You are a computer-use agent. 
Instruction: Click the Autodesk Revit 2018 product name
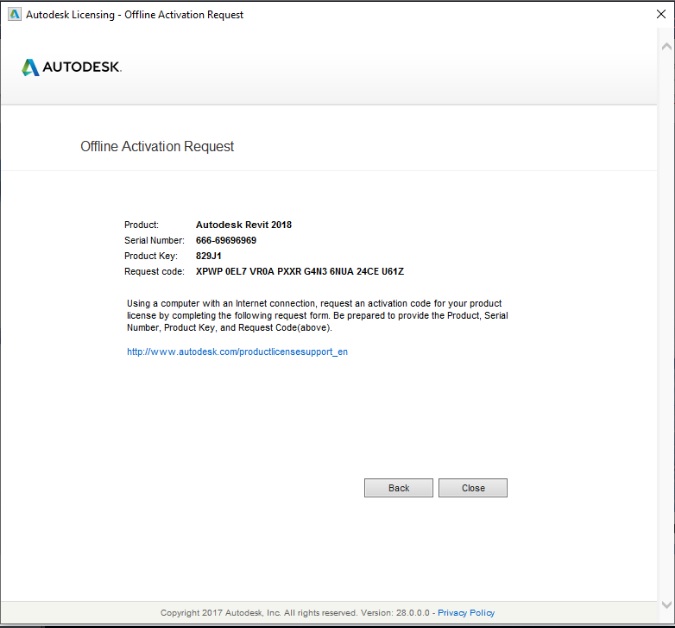[x=243, y=225]
